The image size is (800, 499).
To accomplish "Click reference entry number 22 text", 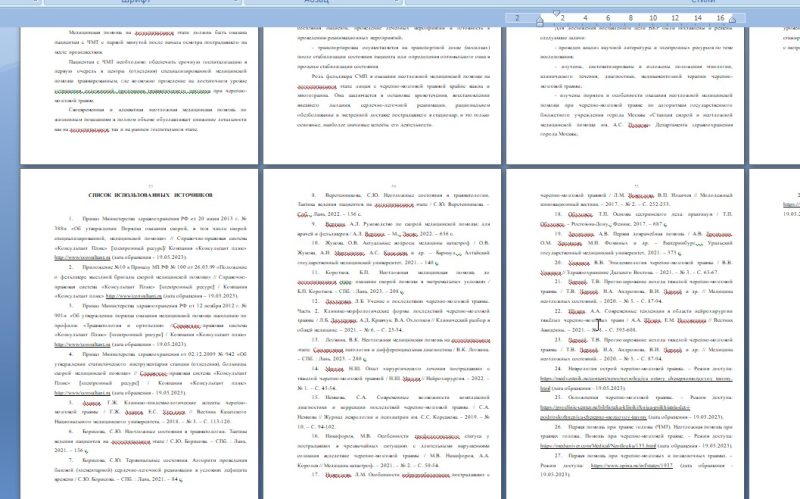I will coord(636,320).
